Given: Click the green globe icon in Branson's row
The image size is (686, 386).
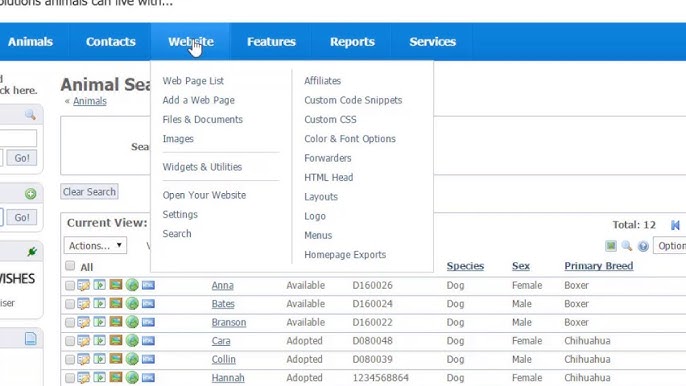Looking at the screenshot, I should point(132,322).
